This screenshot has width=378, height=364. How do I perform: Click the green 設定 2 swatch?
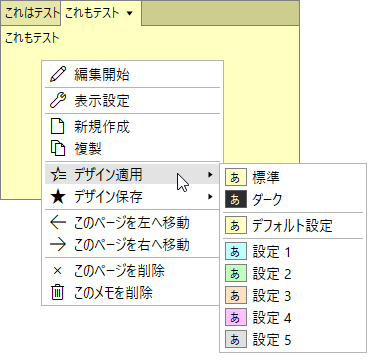tap(236, 273)
